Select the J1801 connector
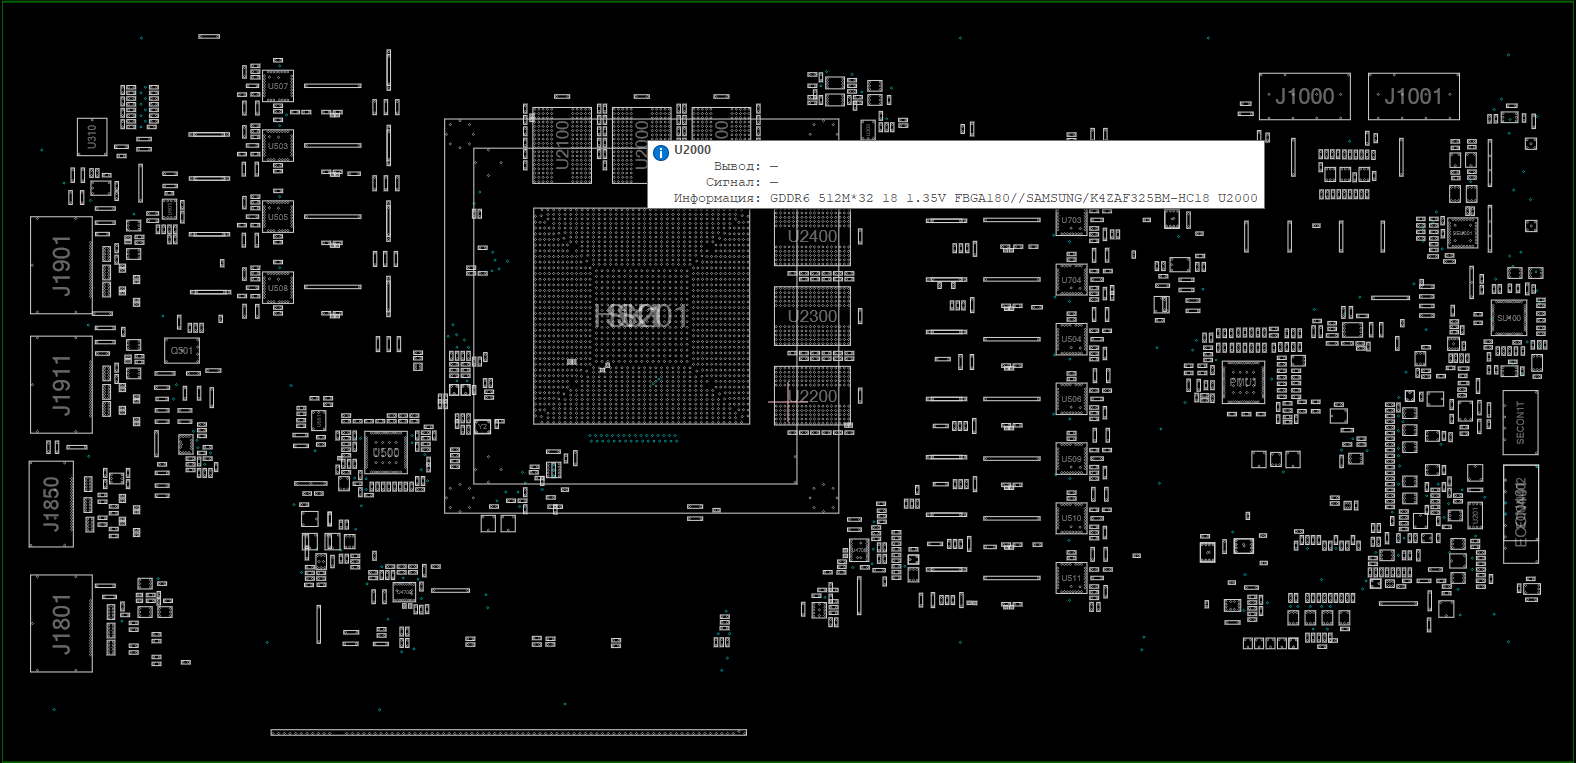Image resolution: width=1576 pixels, height=763 pixels. (x=61, y=623)
